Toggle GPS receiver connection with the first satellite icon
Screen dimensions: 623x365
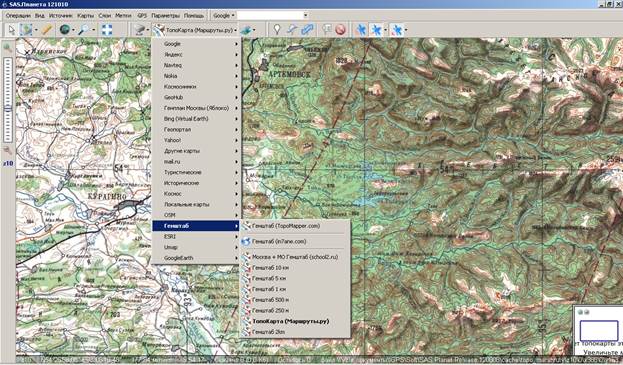[361, 30]
